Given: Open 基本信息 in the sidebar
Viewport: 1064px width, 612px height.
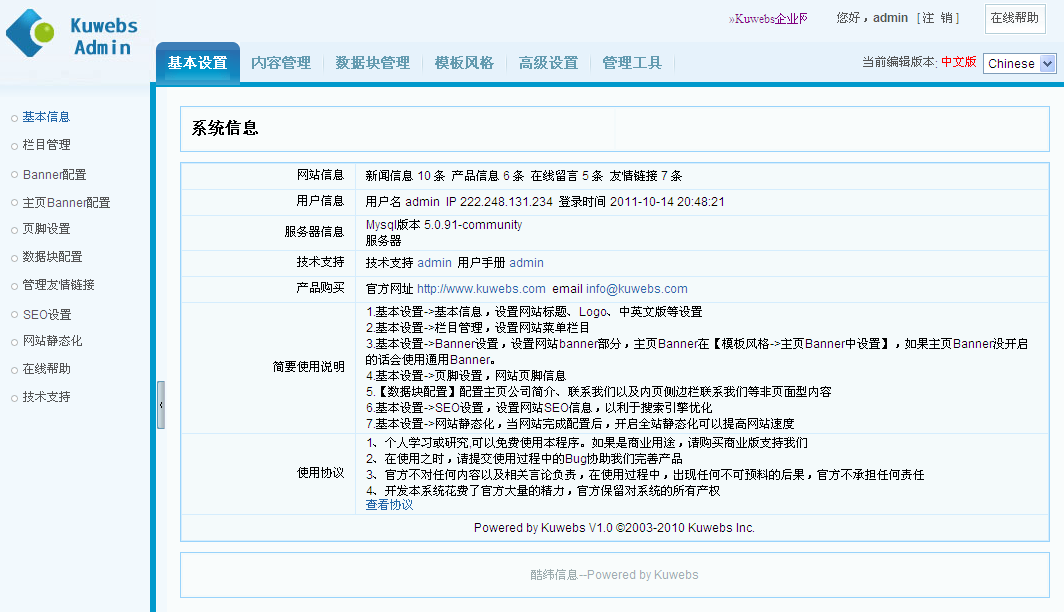Looking at the screenshot, I should point(46,117).
